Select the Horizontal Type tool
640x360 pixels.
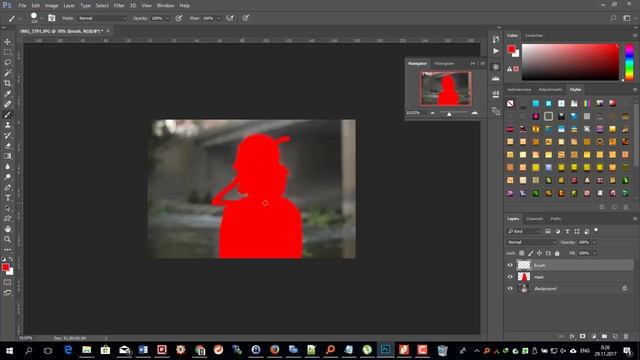click(7, 198)
